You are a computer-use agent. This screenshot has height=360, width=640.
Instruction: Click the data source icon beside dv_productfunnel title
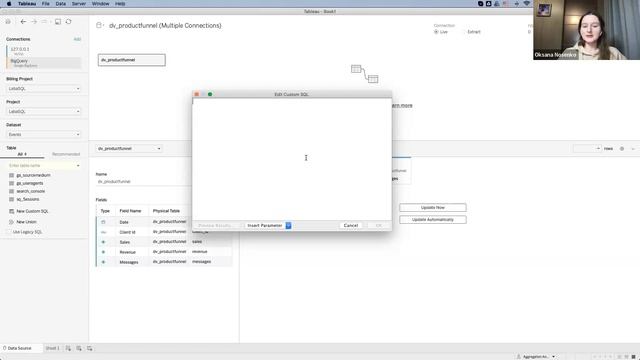click(x=99, y=25)
